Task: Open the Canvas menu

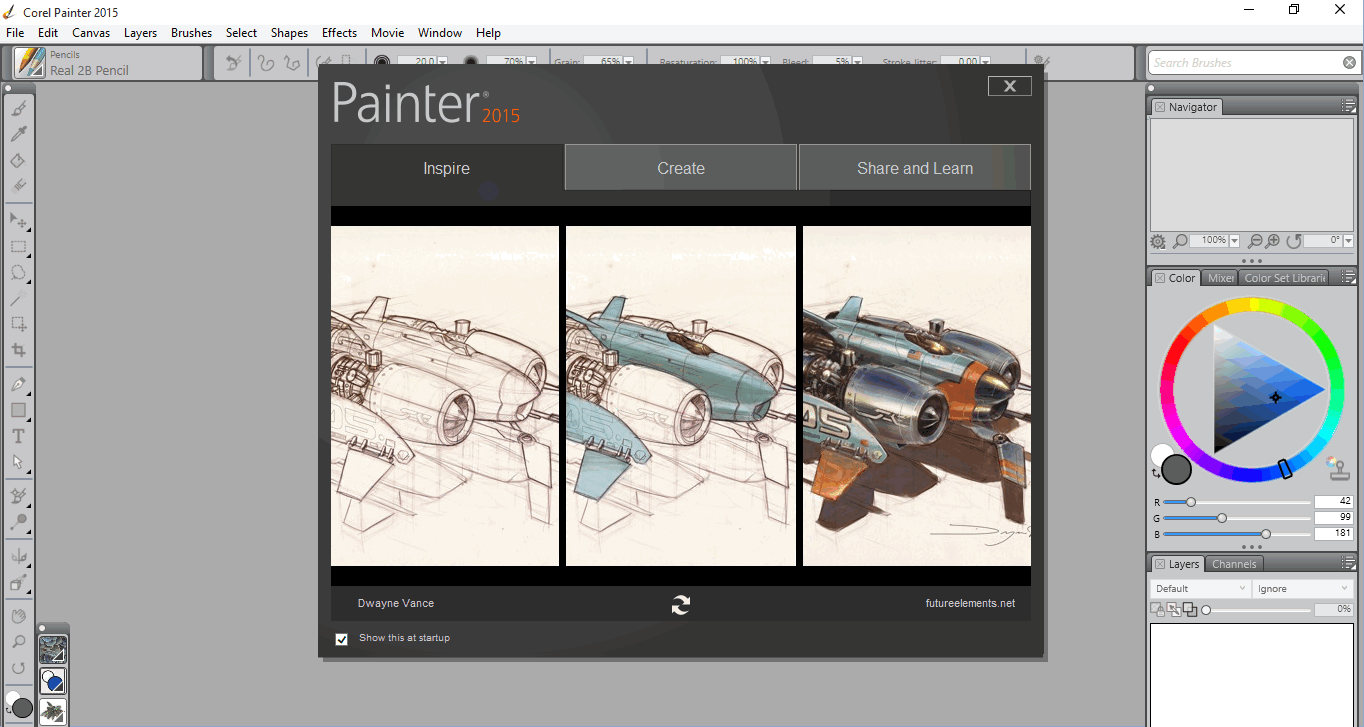Action: pyautogui.click(x=91, y=33)
